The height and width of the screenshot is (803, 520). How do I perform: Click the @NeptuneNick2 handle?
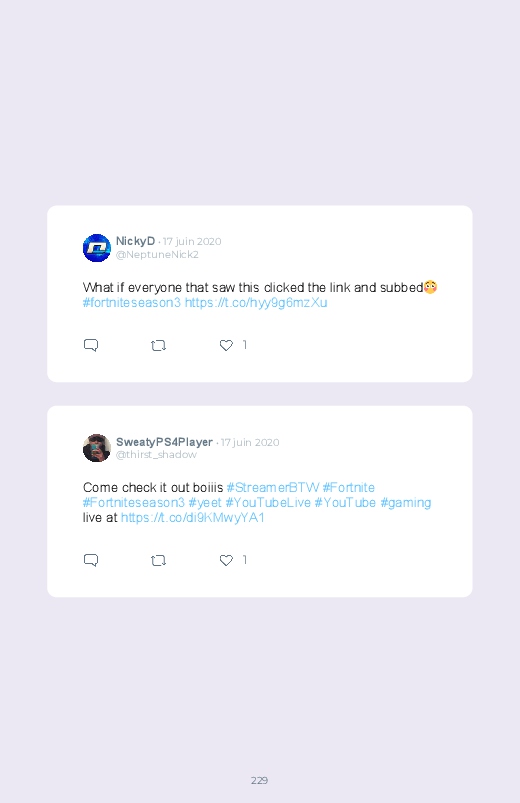coord(157,255)
